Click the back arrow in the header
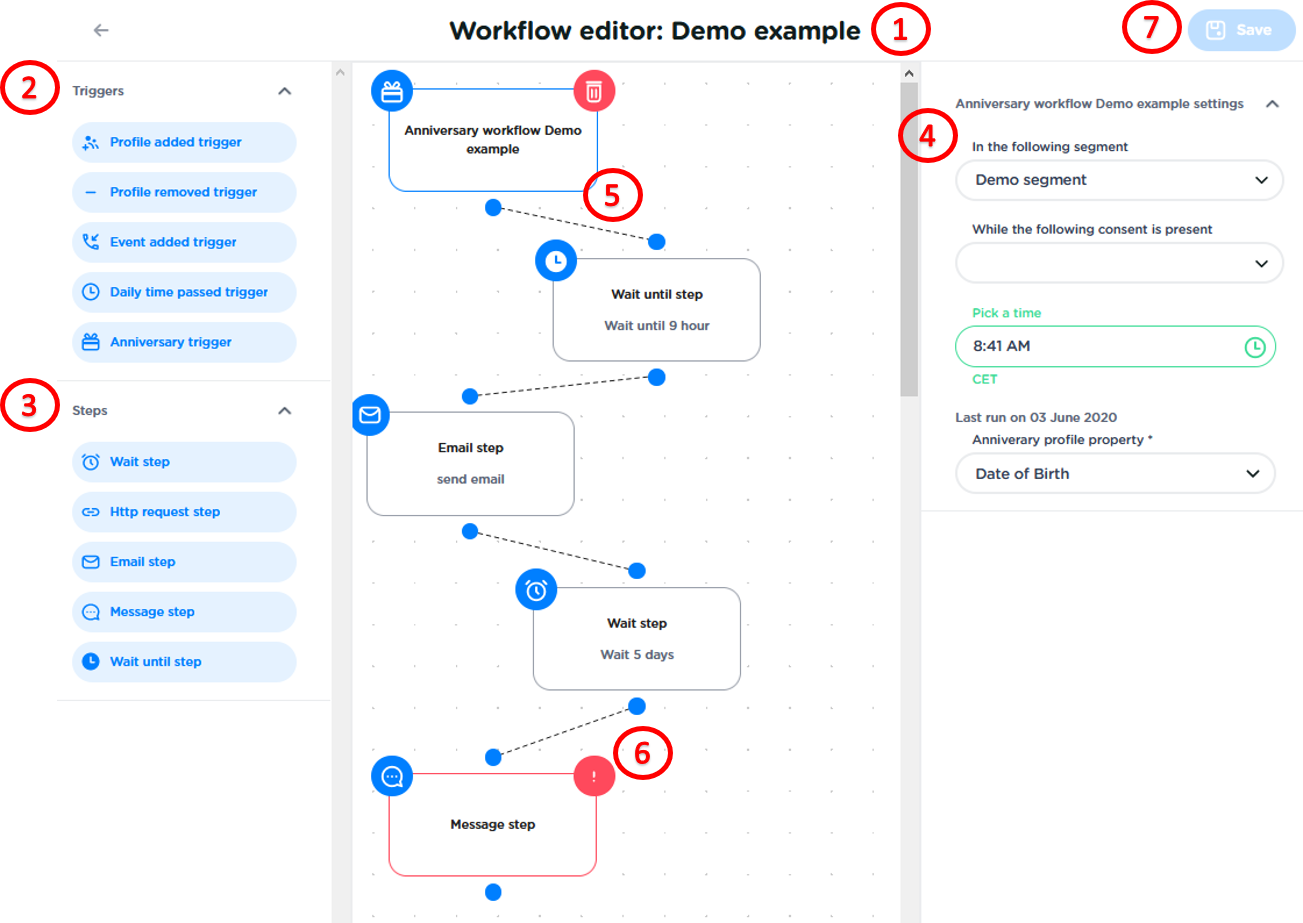 click(x=101, y=30)
